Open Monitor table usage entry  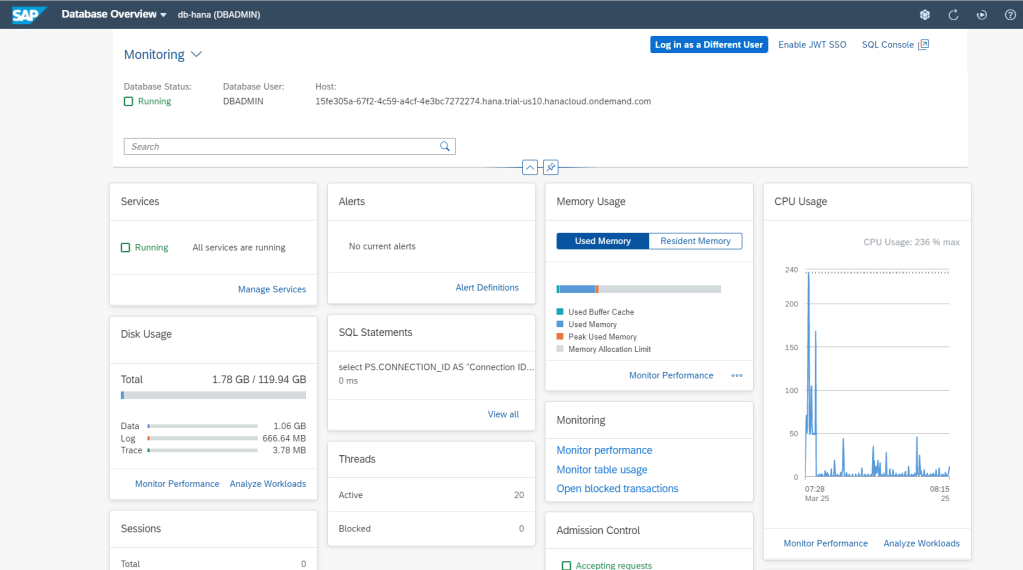(601, 470)
